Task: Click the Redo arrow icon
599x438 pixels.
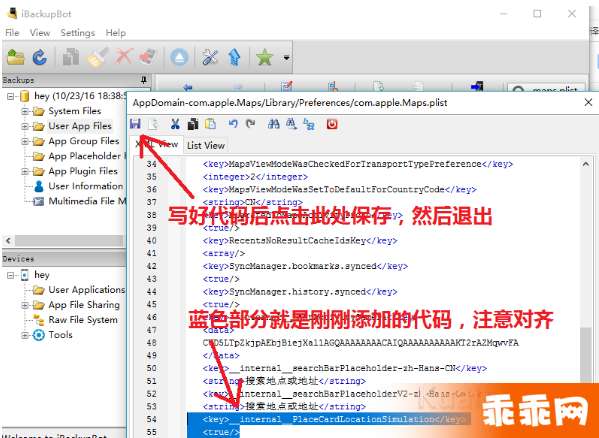Action: [x=251, y=124]
